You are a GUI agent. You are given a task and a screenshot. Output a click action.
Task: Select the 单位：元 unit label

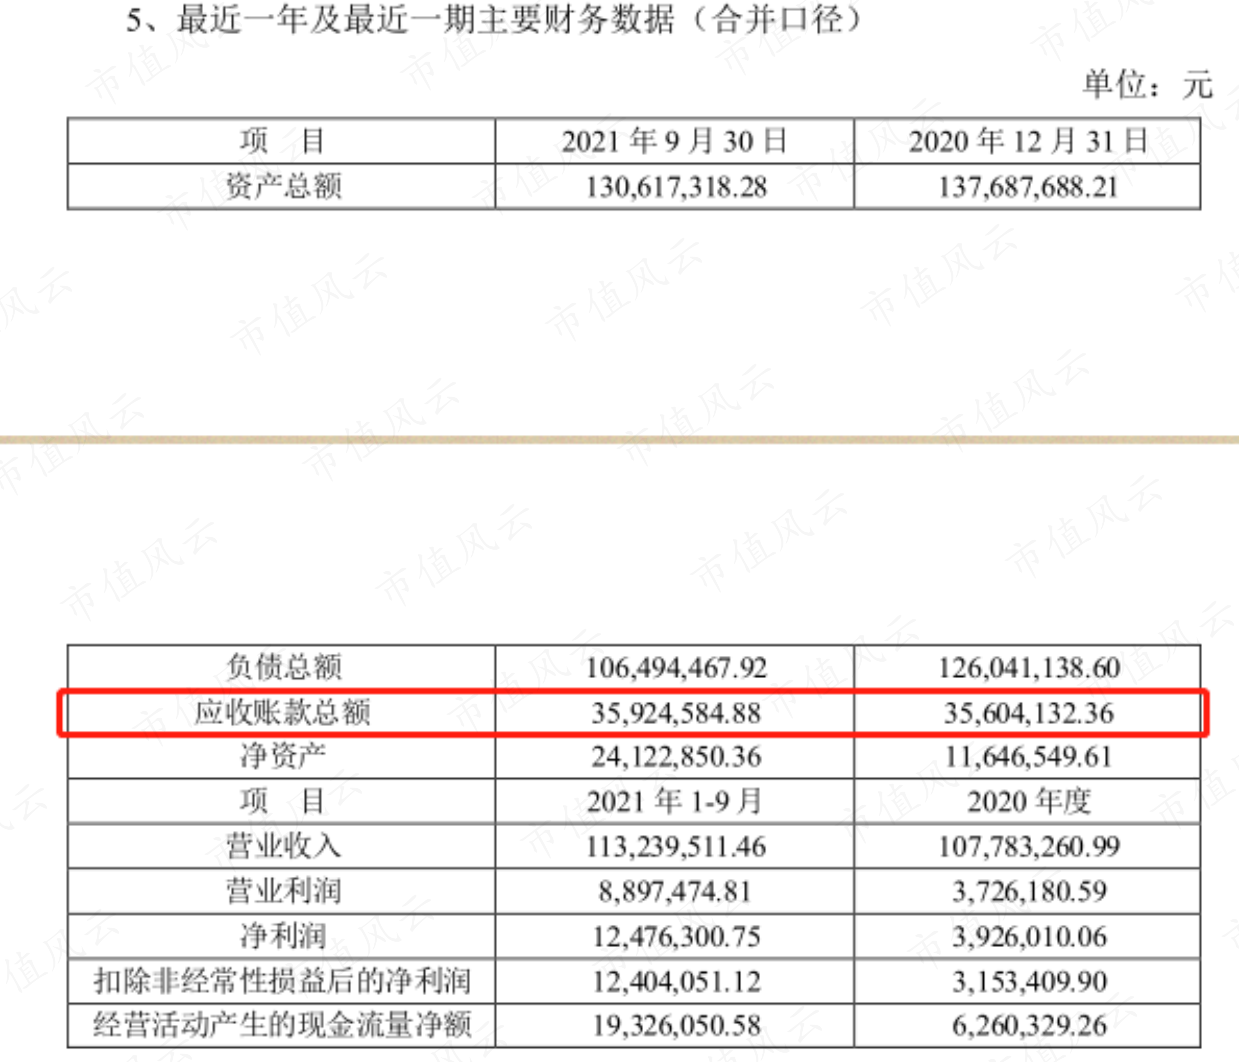point(1148,84)
